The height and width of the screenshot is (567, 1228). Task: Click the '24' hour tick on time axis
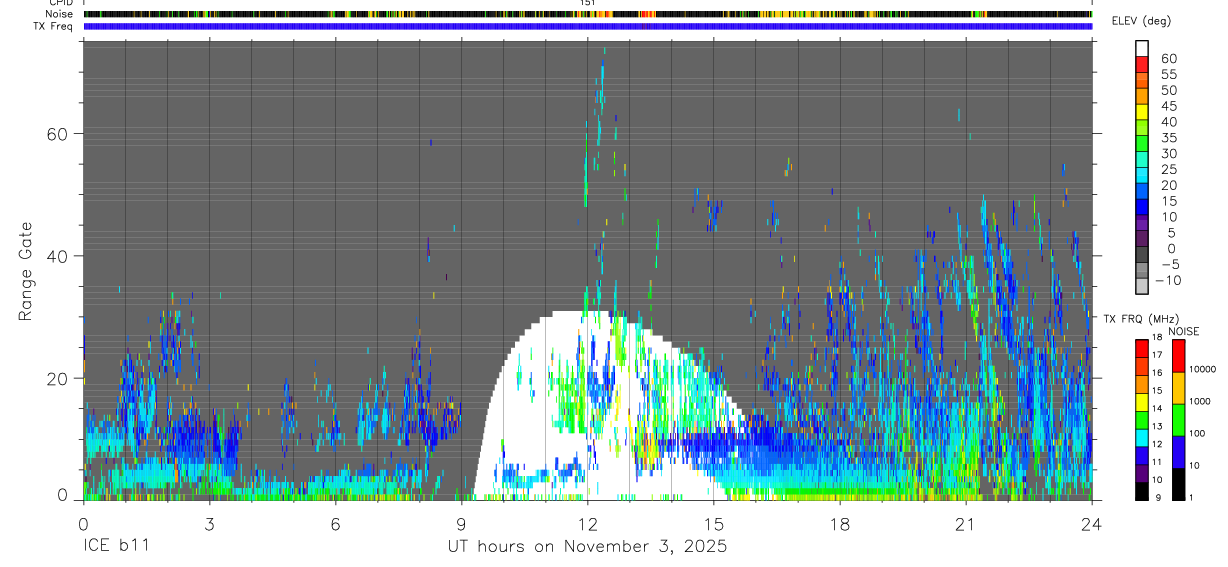pos(1091,524)
